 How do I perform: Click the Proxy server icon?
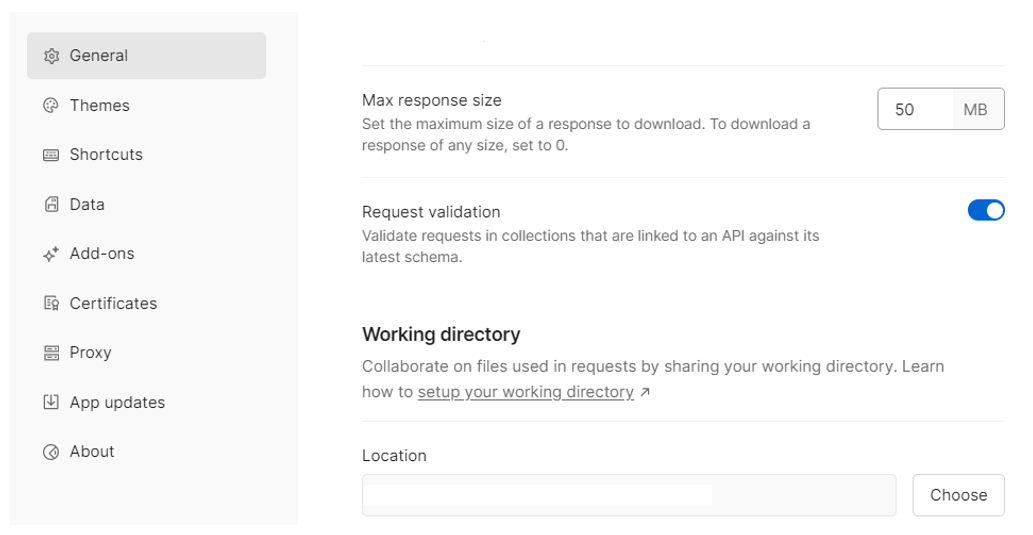(x=51, y=352)
